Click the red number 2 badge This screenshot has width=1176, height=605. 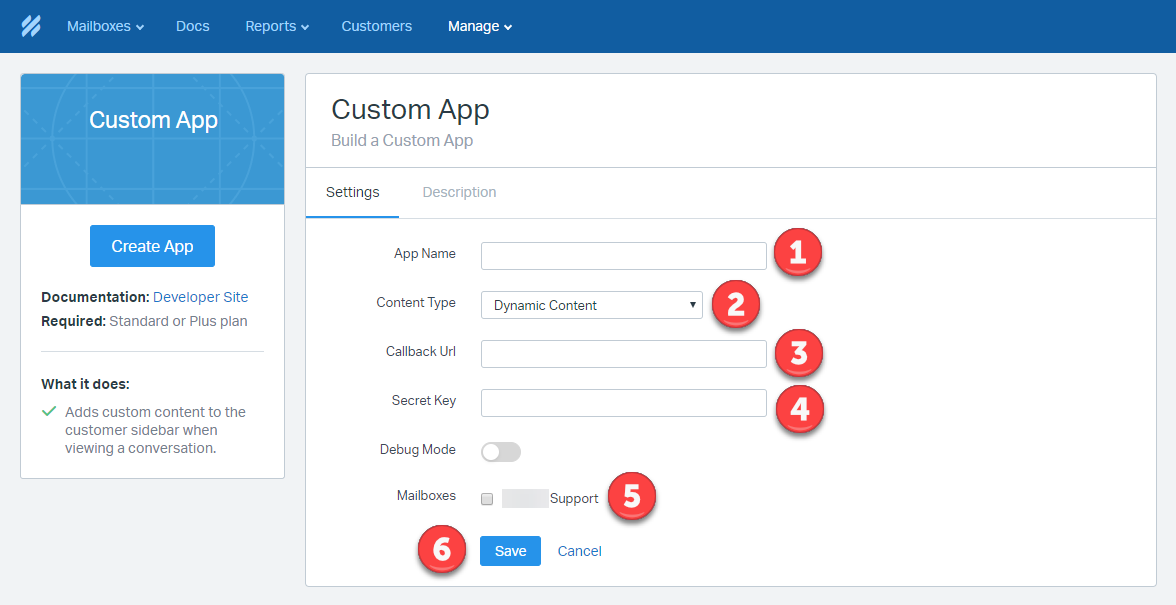tap(736, 304)
